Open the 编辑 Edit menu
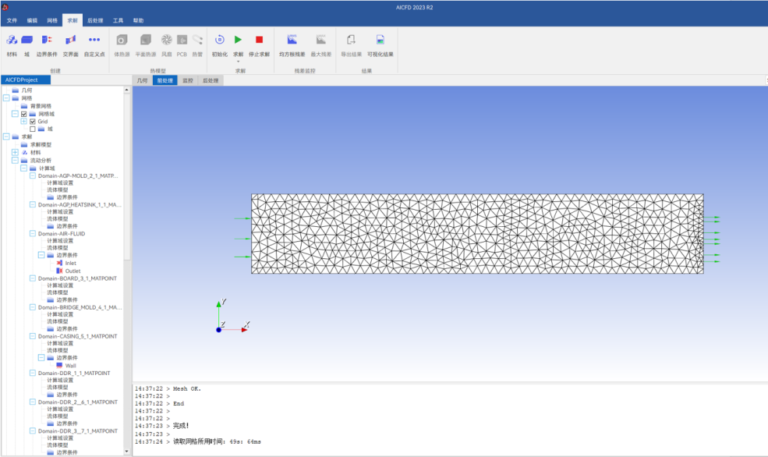 (x=32, y=21)
